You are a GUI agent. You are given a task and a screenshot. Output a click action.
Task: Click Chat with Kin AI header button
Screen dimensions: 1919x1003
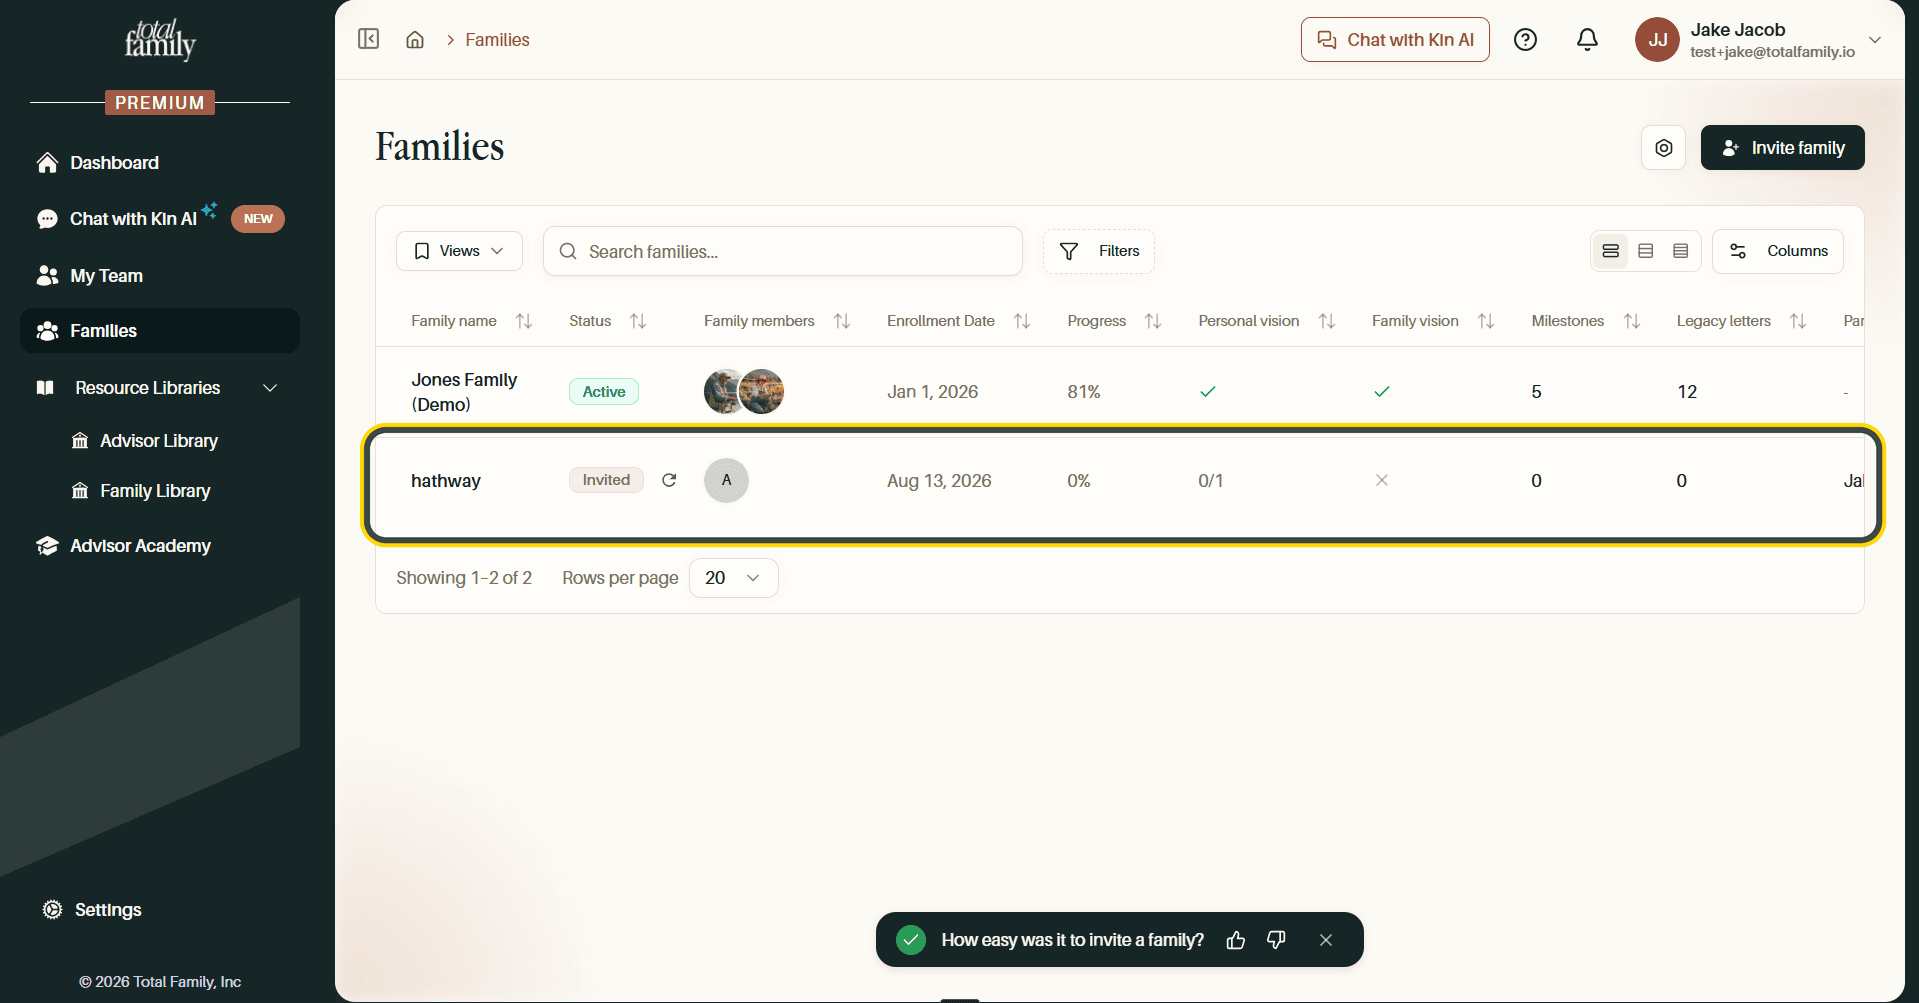click(x=1395, y=40)
